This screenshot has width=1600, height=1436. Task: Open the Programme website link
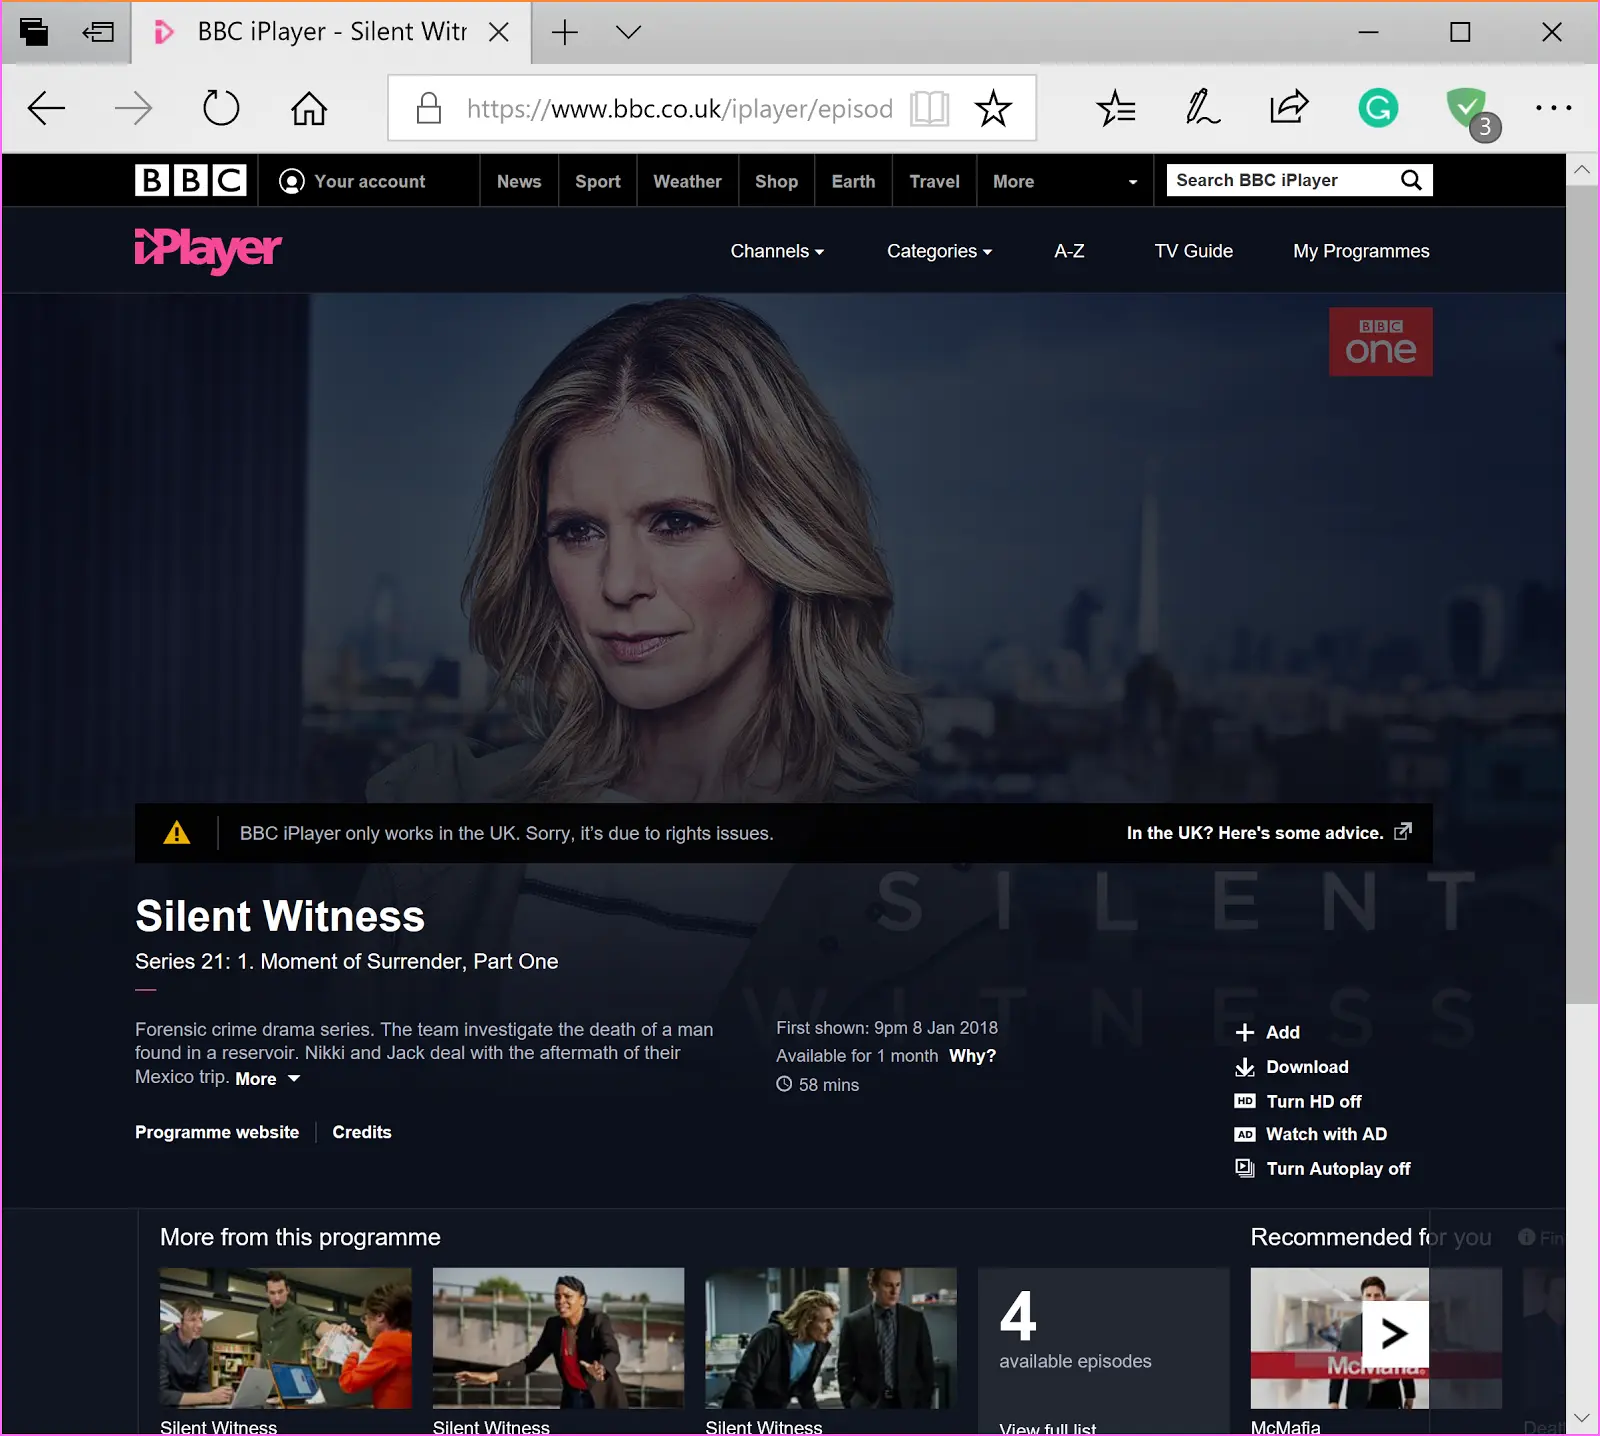click(x=217, y=1132)
